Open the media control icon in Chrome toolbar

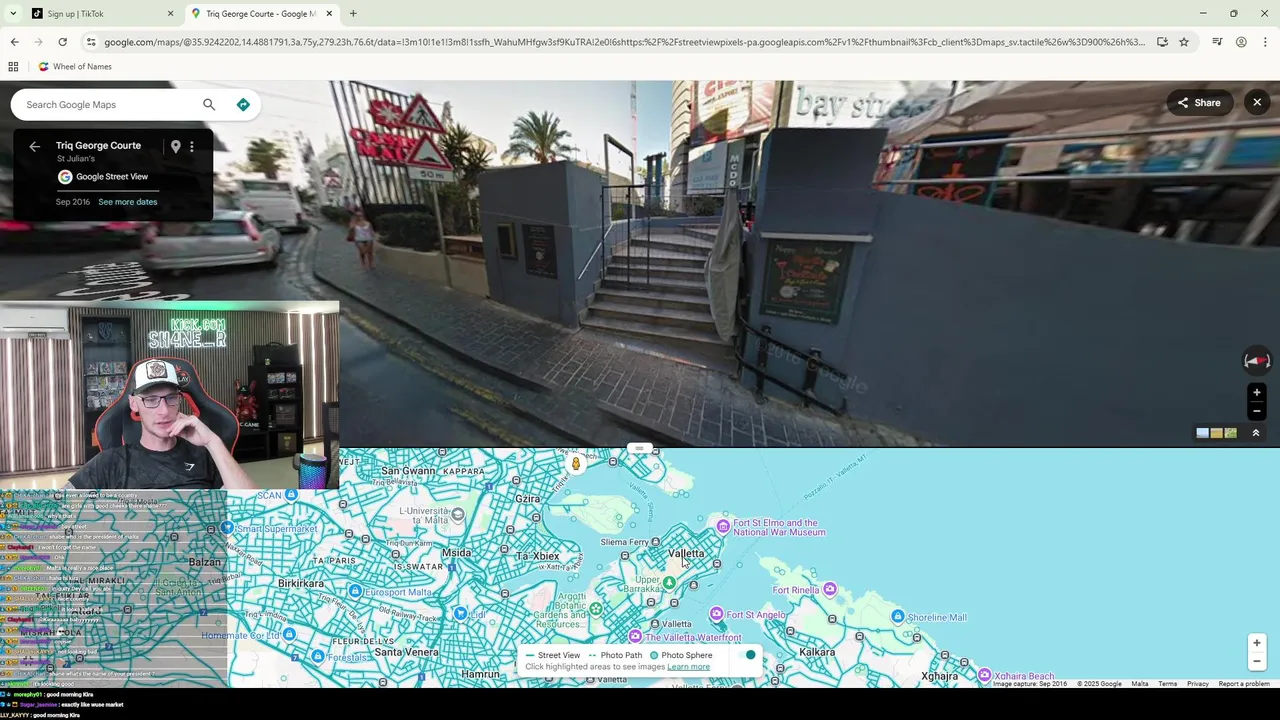tap(1217, 42)
